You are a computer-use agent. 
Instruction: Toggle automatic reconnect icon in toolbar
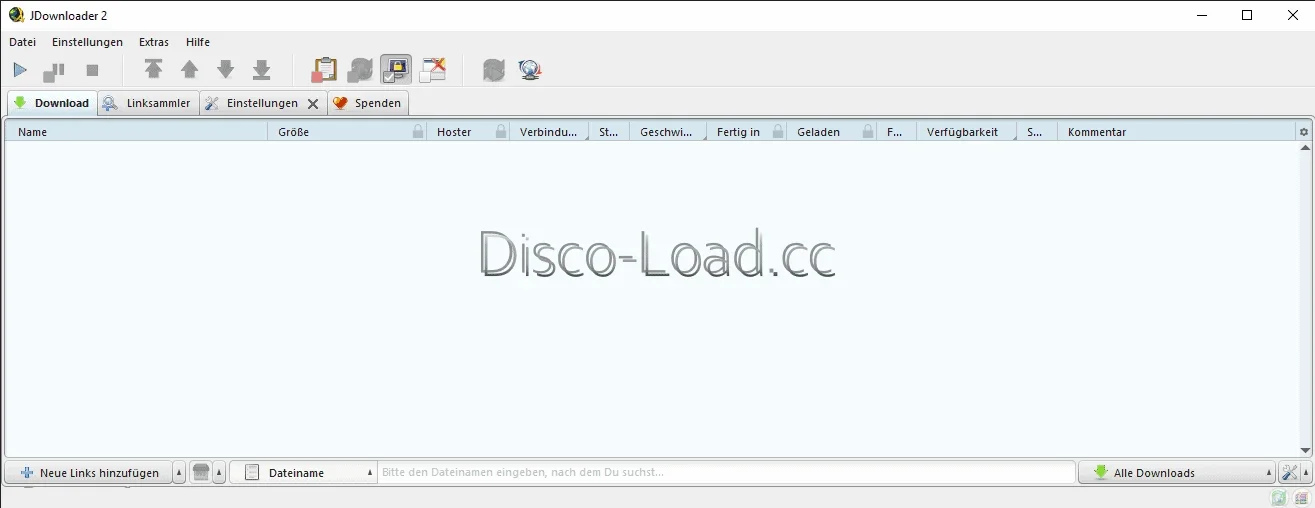[360, 70]
